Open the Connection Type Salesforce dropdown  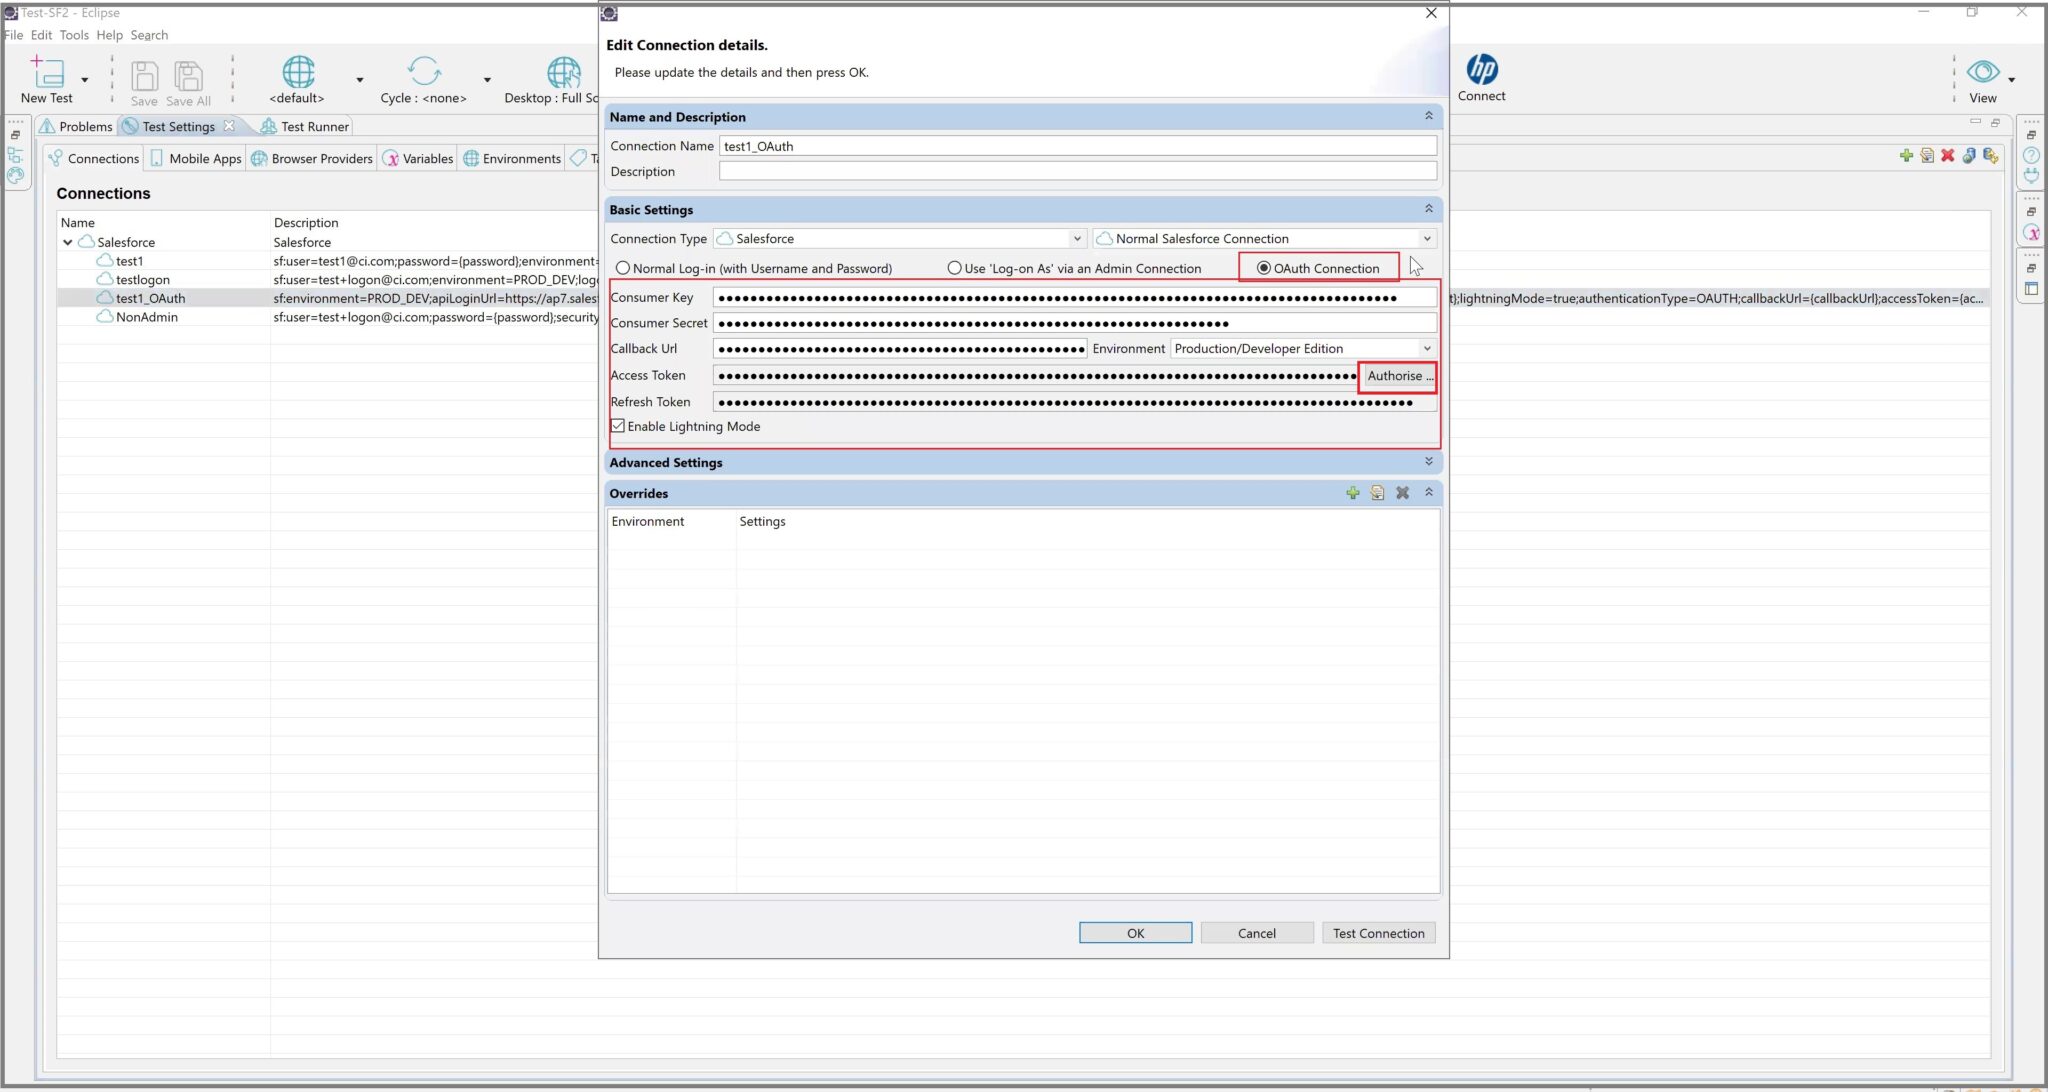coord(1075,238)
